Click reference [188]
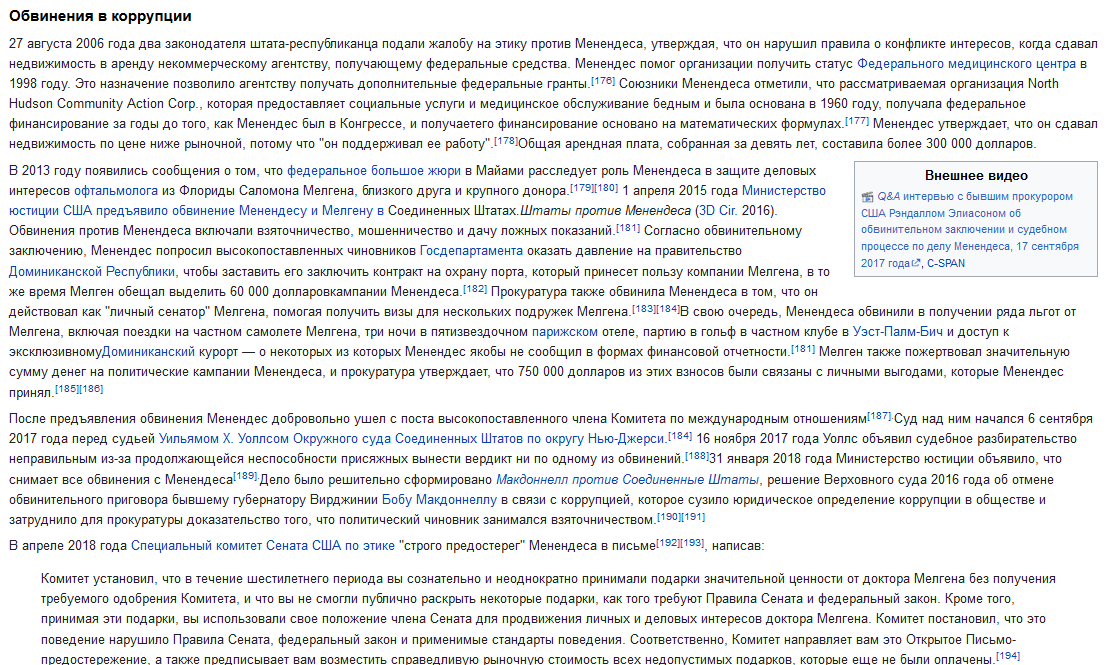1111x665 pixels. (x=697, y=455)
